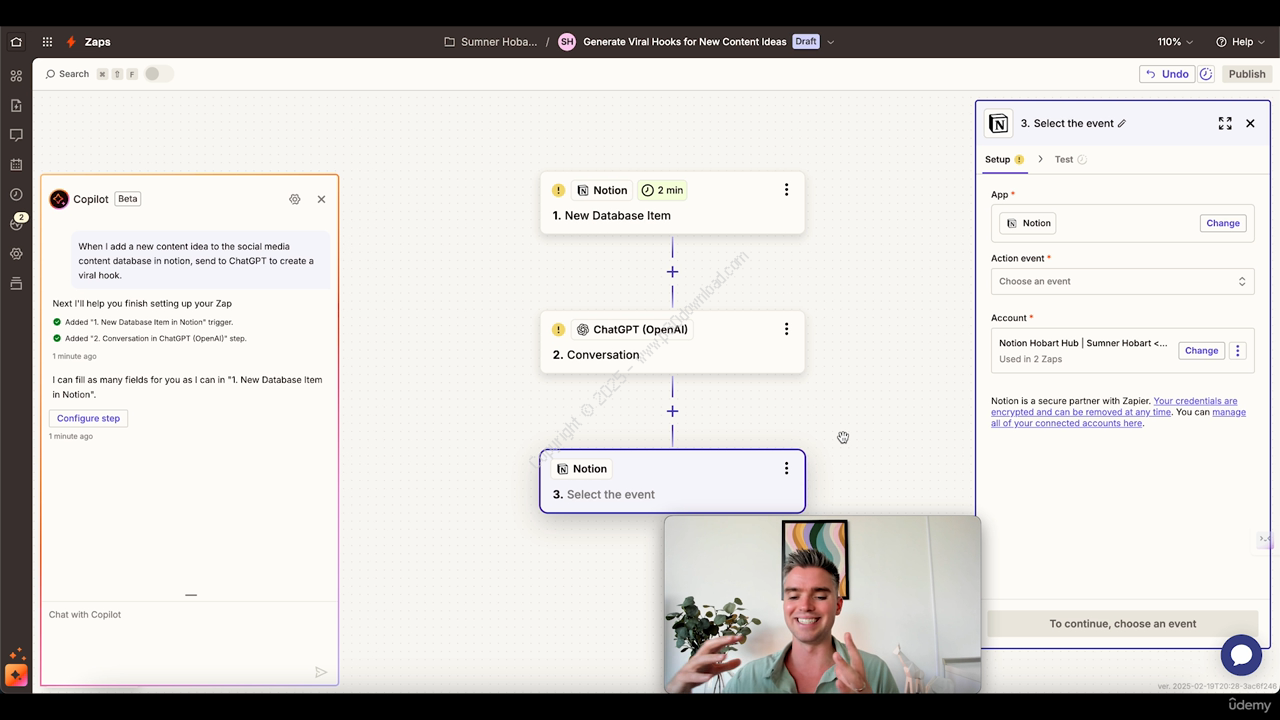Open the ChatGPT step three-dot menu
Image resolution: width=1280 pixels, height=720 pixels.
pos(786,329)
